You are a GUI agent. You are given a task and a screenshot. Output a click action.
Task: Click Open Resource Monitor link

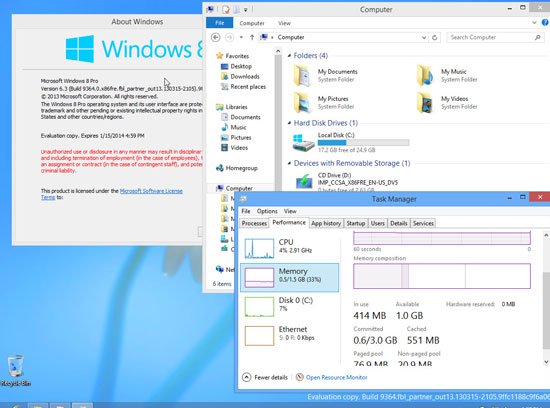(336, 377)
